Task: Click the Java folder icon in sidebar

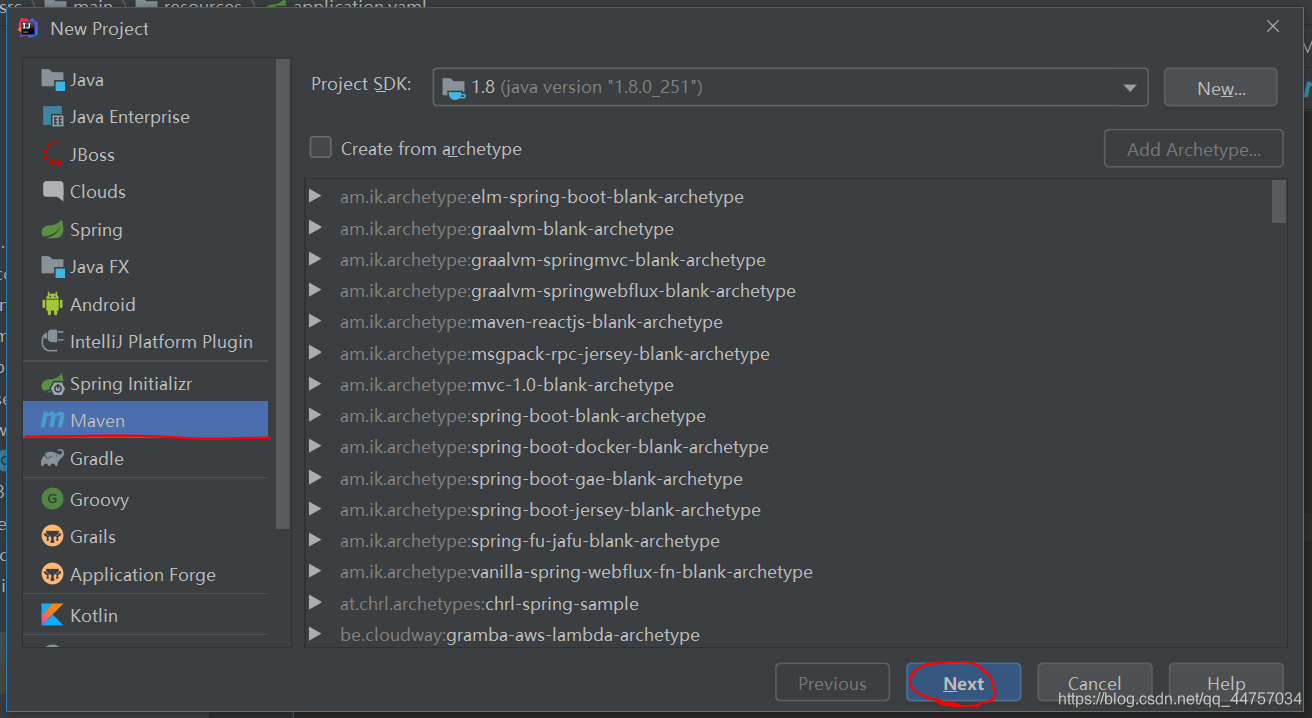Action: click(52, 80)
